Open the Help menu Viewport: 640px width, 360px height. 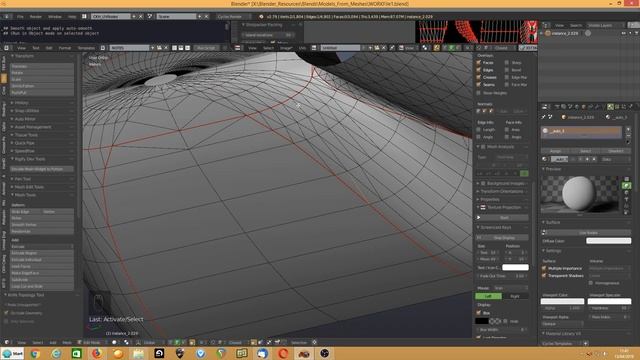(72, 17)
